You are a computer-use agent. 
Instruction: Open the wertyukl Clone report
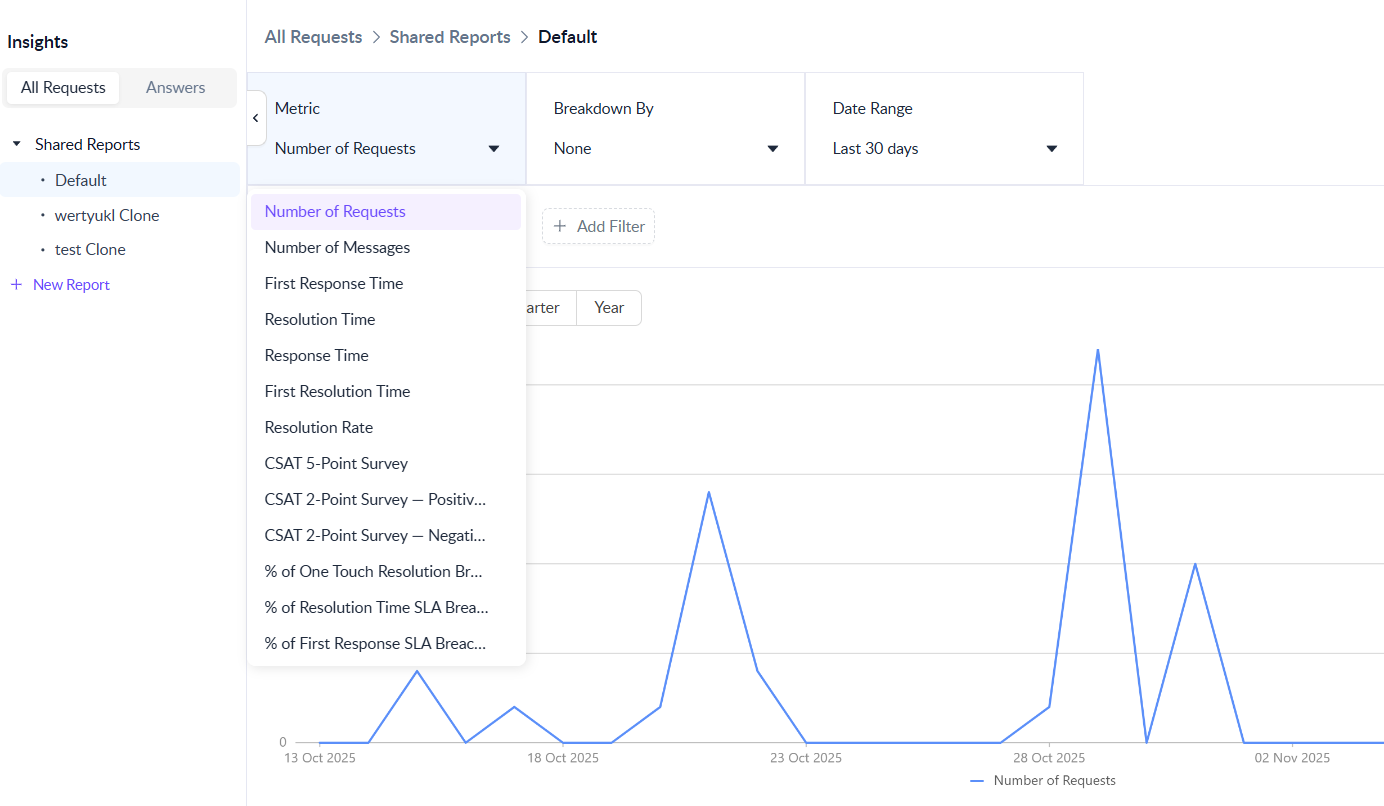click(x=107, y=216)
